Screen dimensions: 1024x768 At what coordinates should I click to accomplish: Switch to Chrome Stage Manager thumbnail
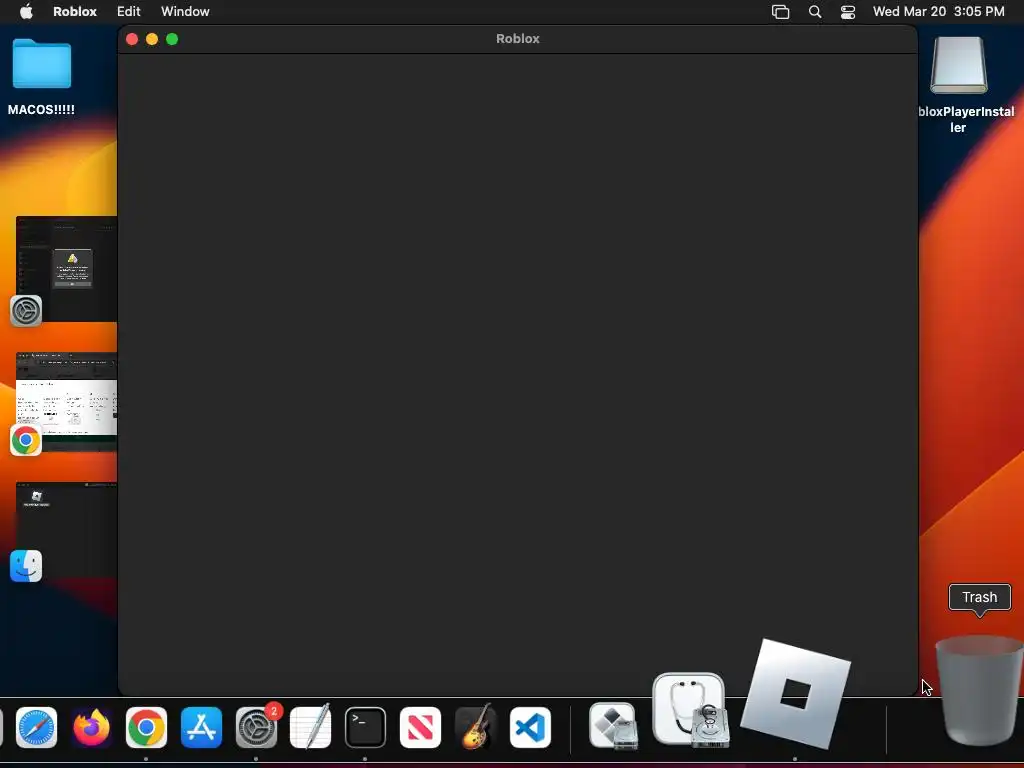67,401
